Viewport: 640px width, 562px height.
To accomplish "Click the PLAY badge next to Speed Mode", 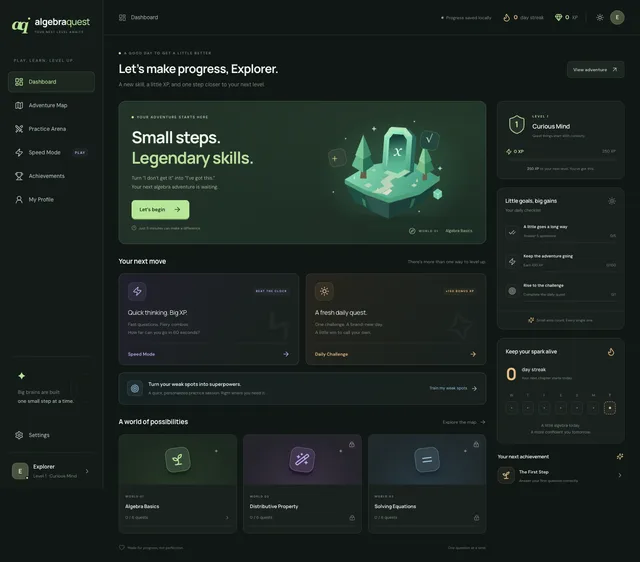I will coord(80,153).
